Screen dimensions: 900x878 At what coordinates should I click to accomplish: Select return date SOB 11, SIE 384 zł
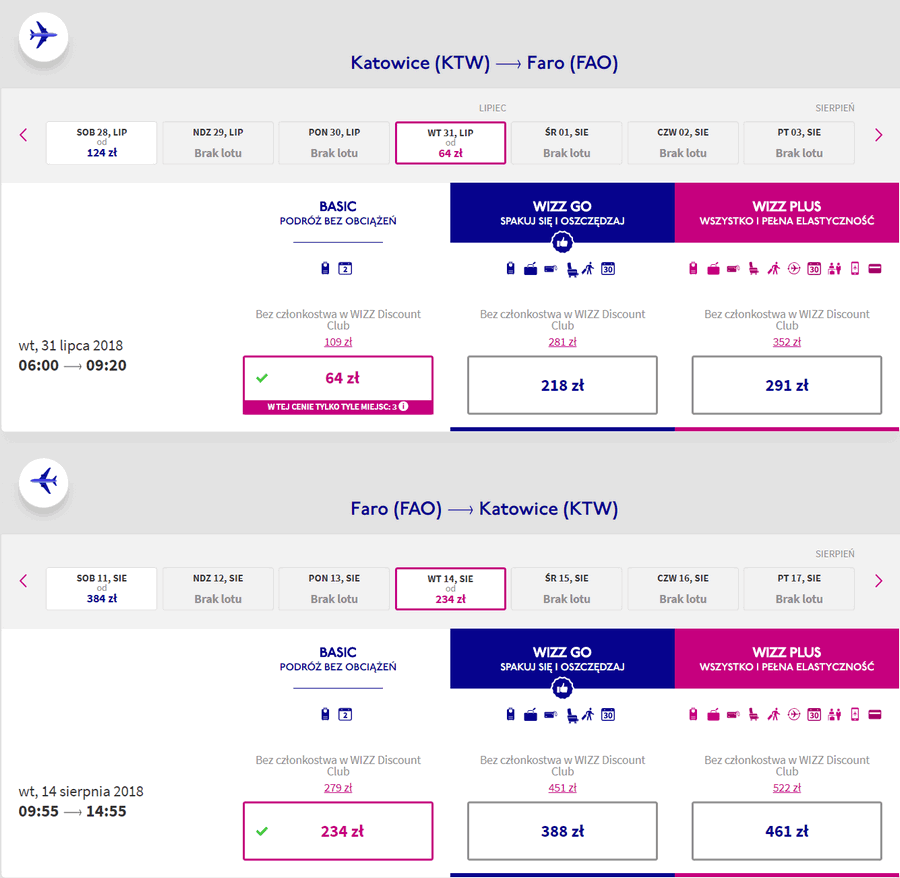102,589
